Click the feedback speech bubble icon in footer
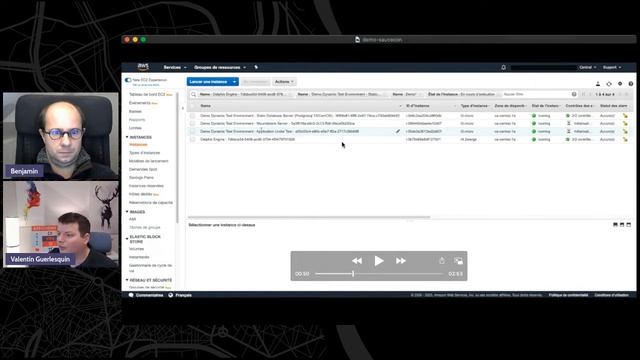This screenshot has width=640, height=360. [131, 295]
